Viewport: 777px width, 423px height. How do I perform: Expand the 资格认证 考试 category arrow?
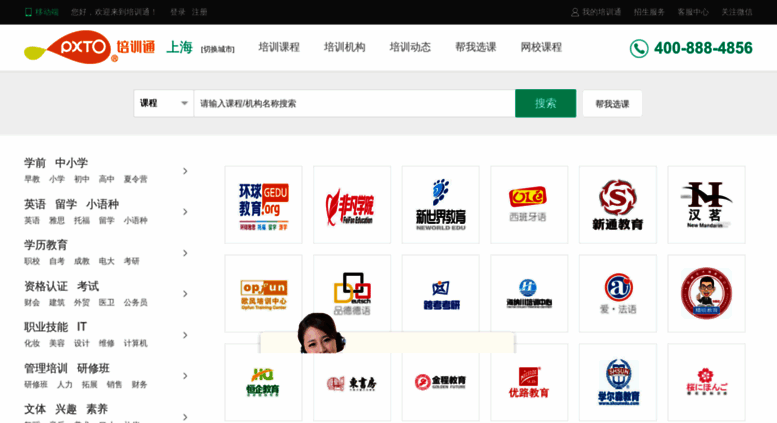(x=185, y=294)
